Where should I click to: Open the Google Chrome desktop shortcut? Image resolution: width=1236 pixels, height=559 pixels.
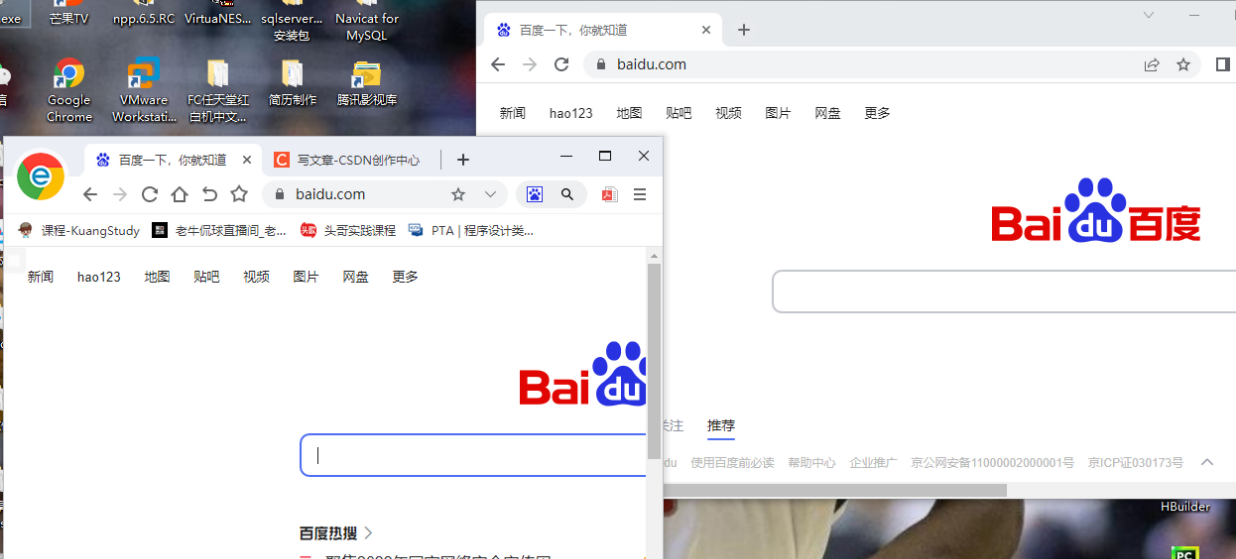(69, 90)
